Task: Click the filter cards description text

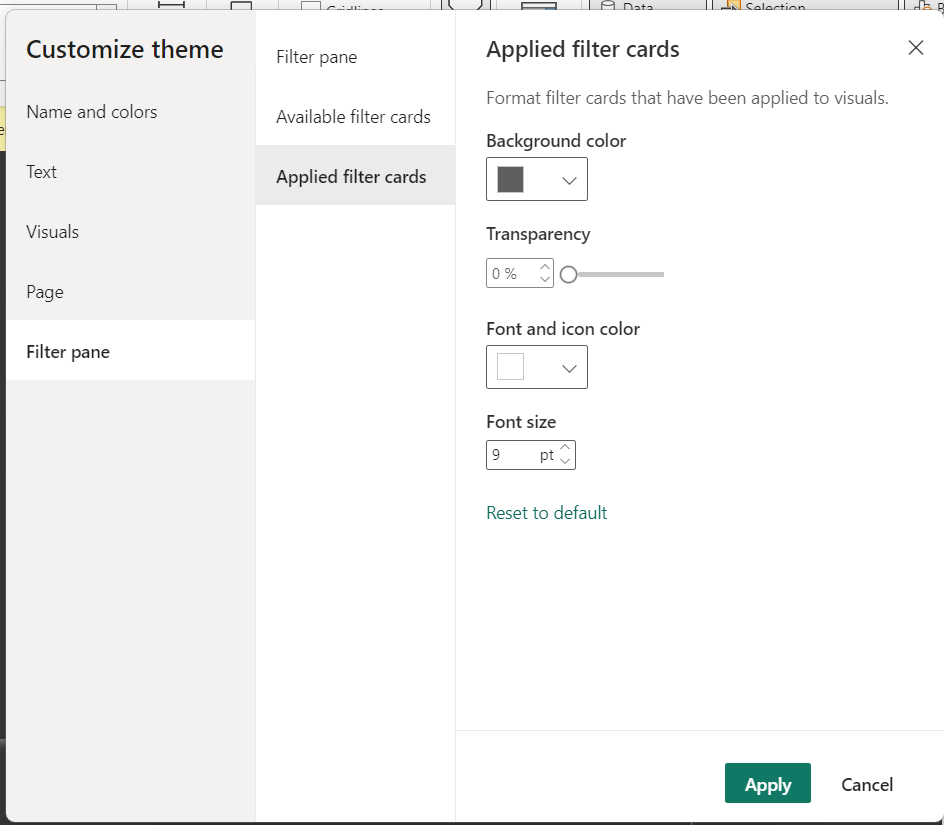Action: pos(688,98)
